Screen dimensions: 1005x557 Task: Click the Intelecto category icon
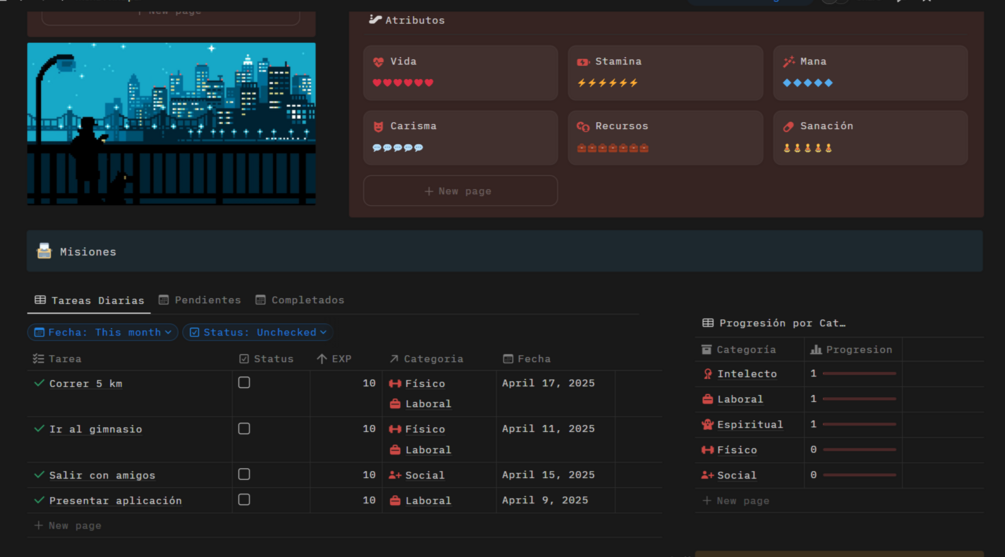tap(708, 374)
